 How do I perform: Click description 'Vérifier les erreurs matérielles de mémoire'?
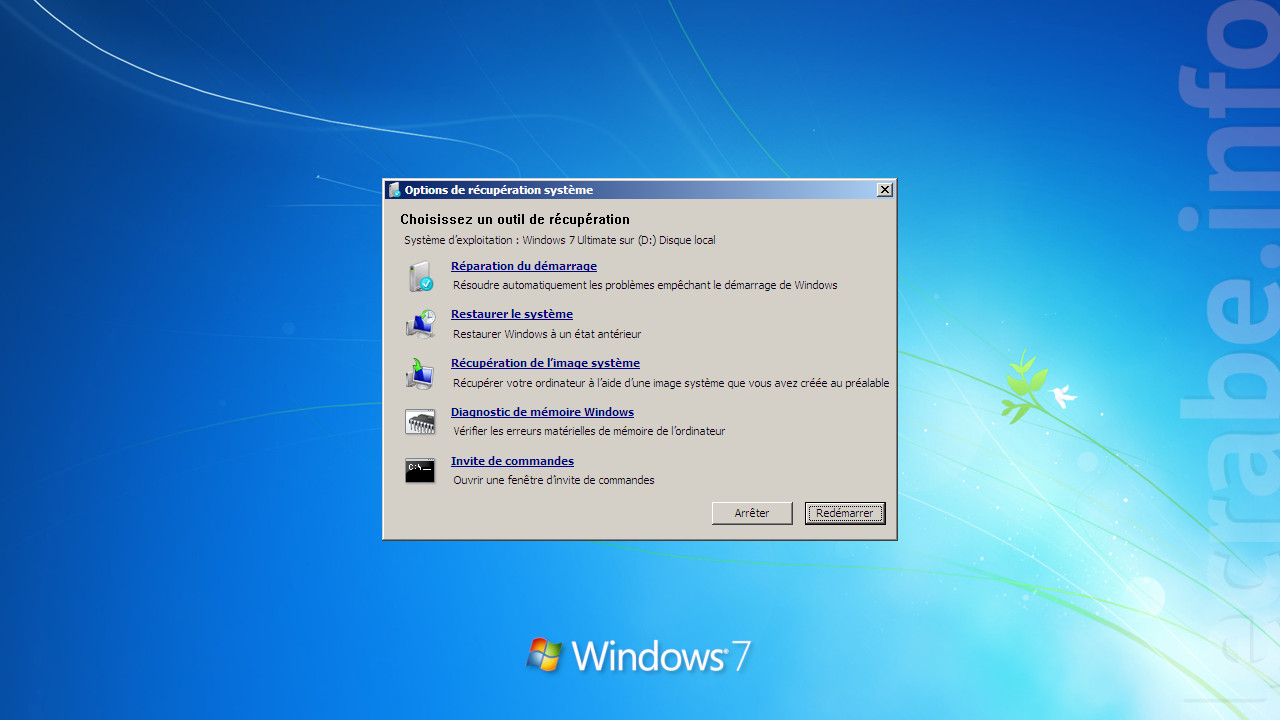(555, 432)
